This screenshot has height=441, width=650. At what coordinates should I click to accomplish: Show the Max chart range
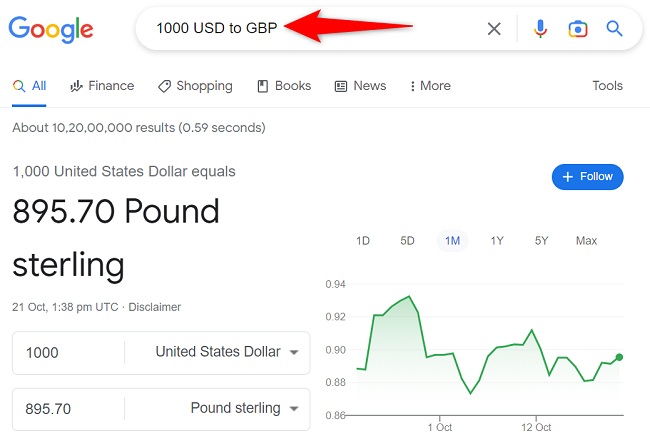(x=586, y=241)
